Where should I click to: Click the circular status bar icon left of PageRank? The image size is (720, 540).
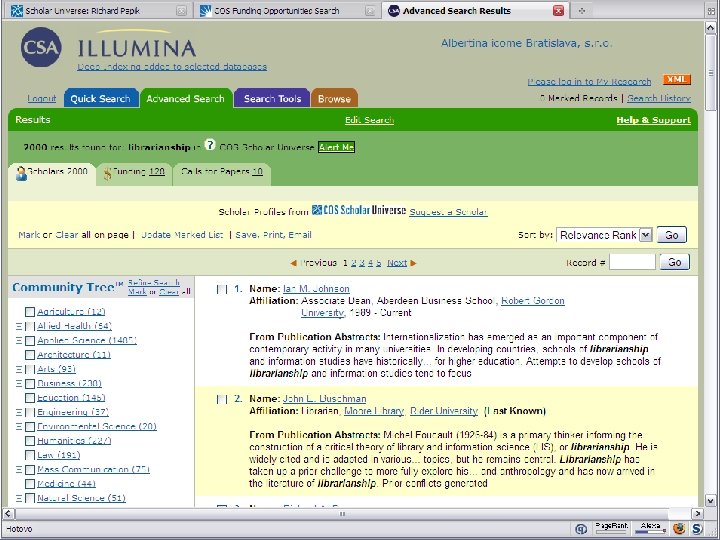tap(581, 529)
